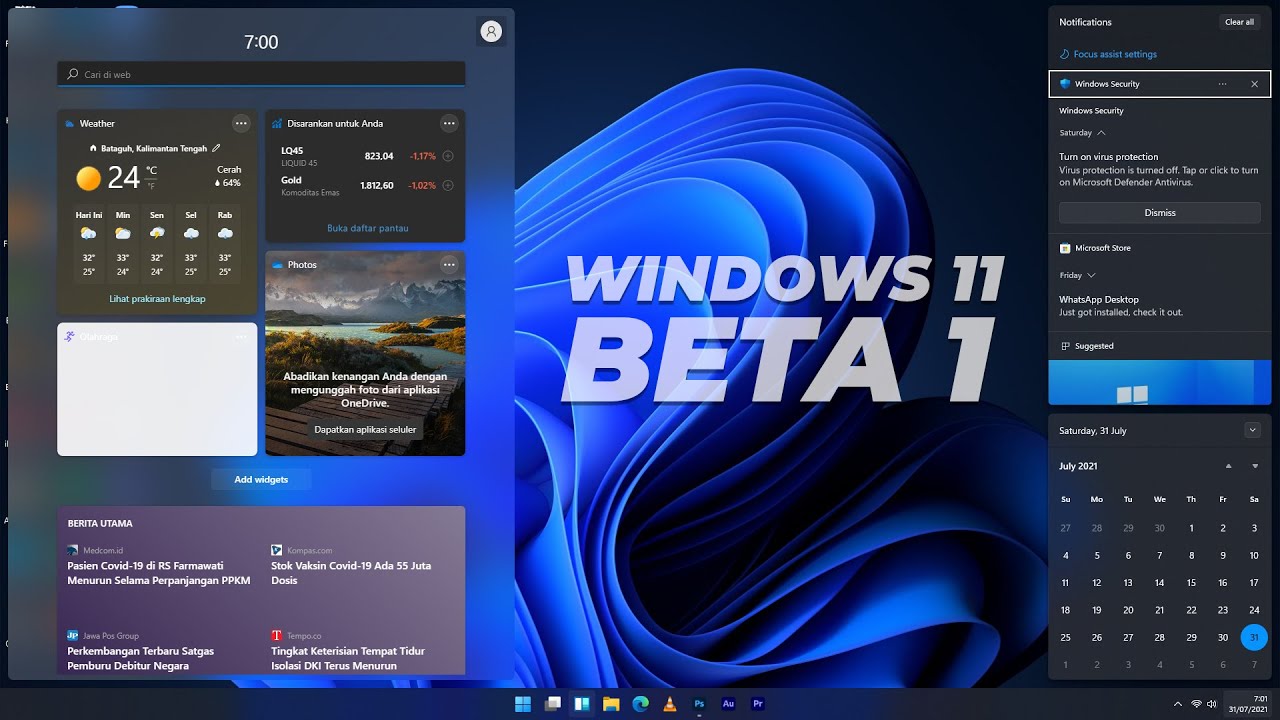Select July 1 in calendar
Screen dimensions: 1280x720
coord(1191,528)
